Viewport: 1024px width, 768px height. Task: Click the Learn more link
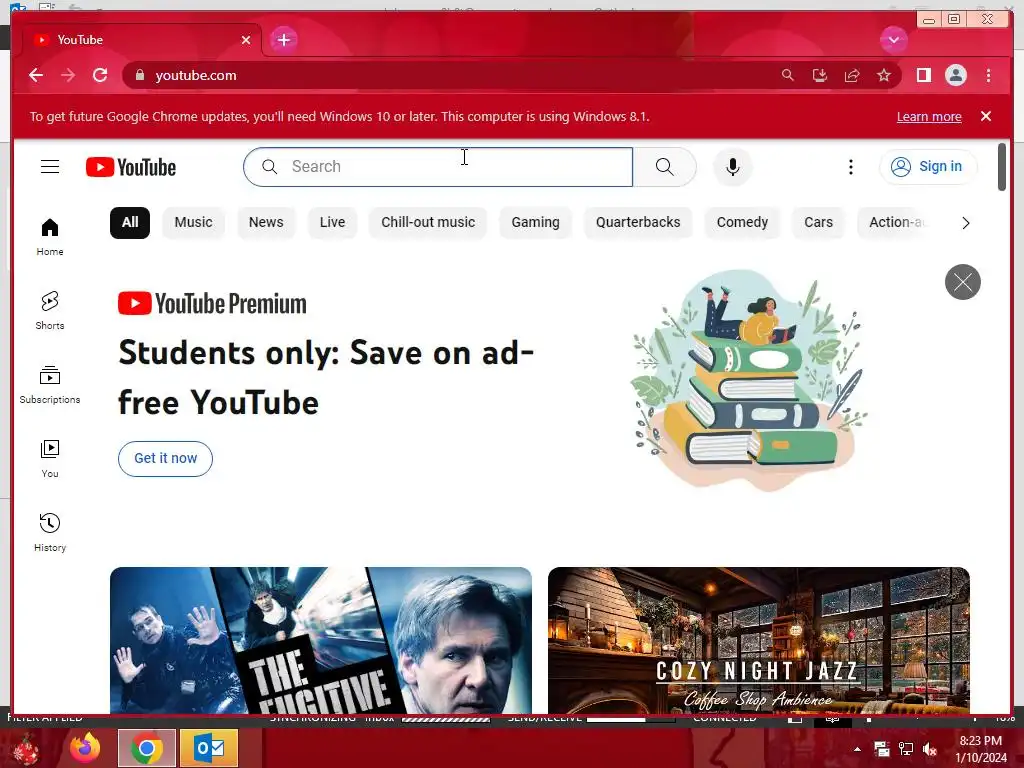coord(929,116)
